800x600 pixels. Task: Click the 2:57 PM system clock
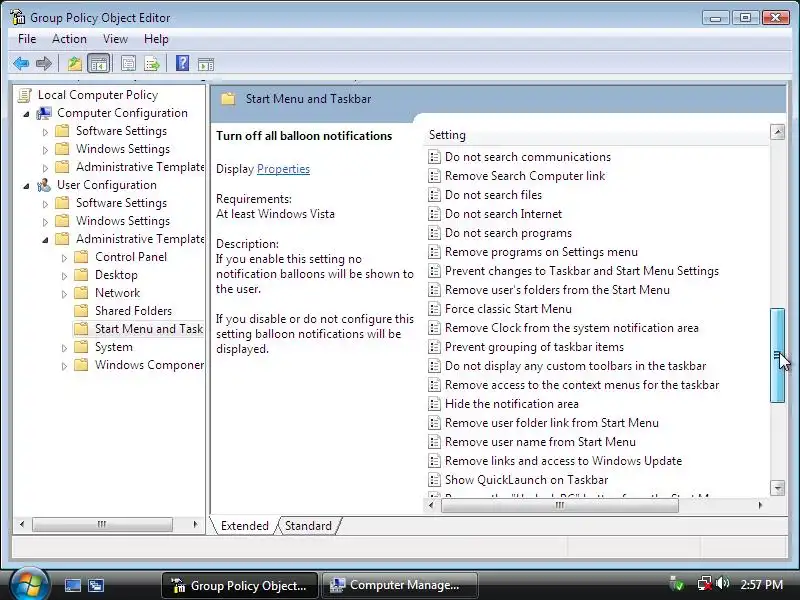[761, 584]
